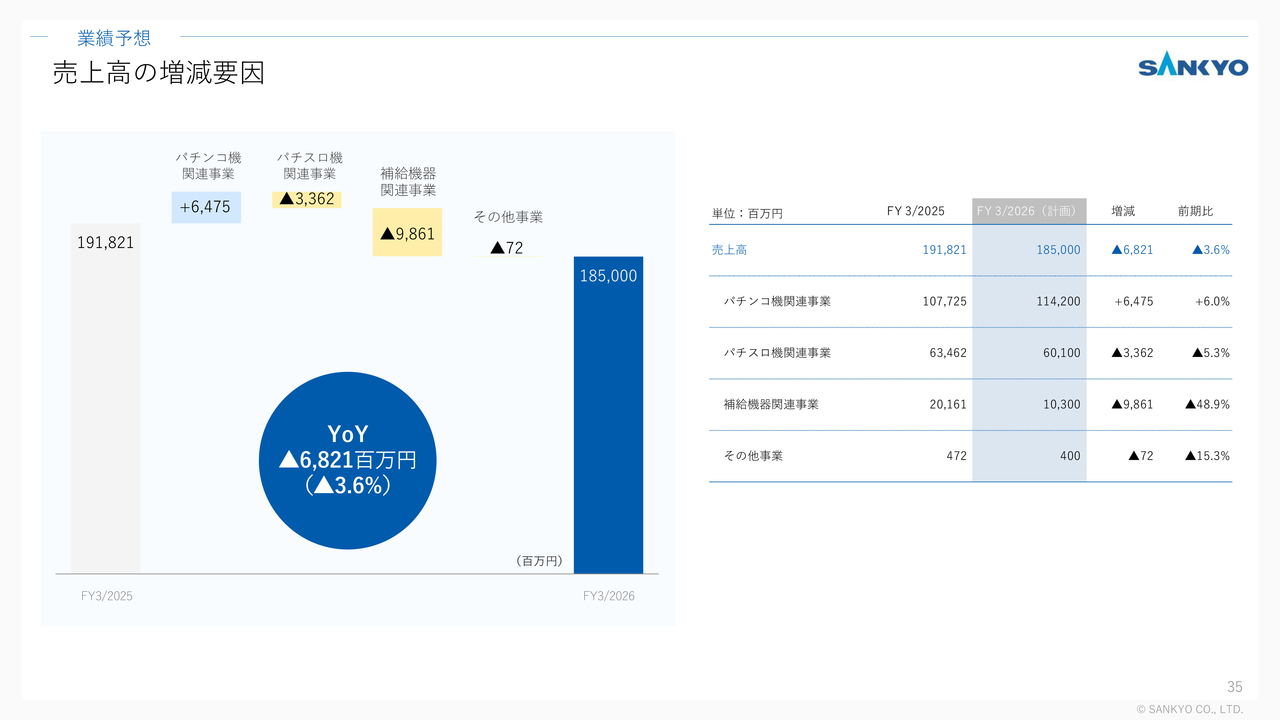Click the 114,200 table cell

click(1058, 301)
